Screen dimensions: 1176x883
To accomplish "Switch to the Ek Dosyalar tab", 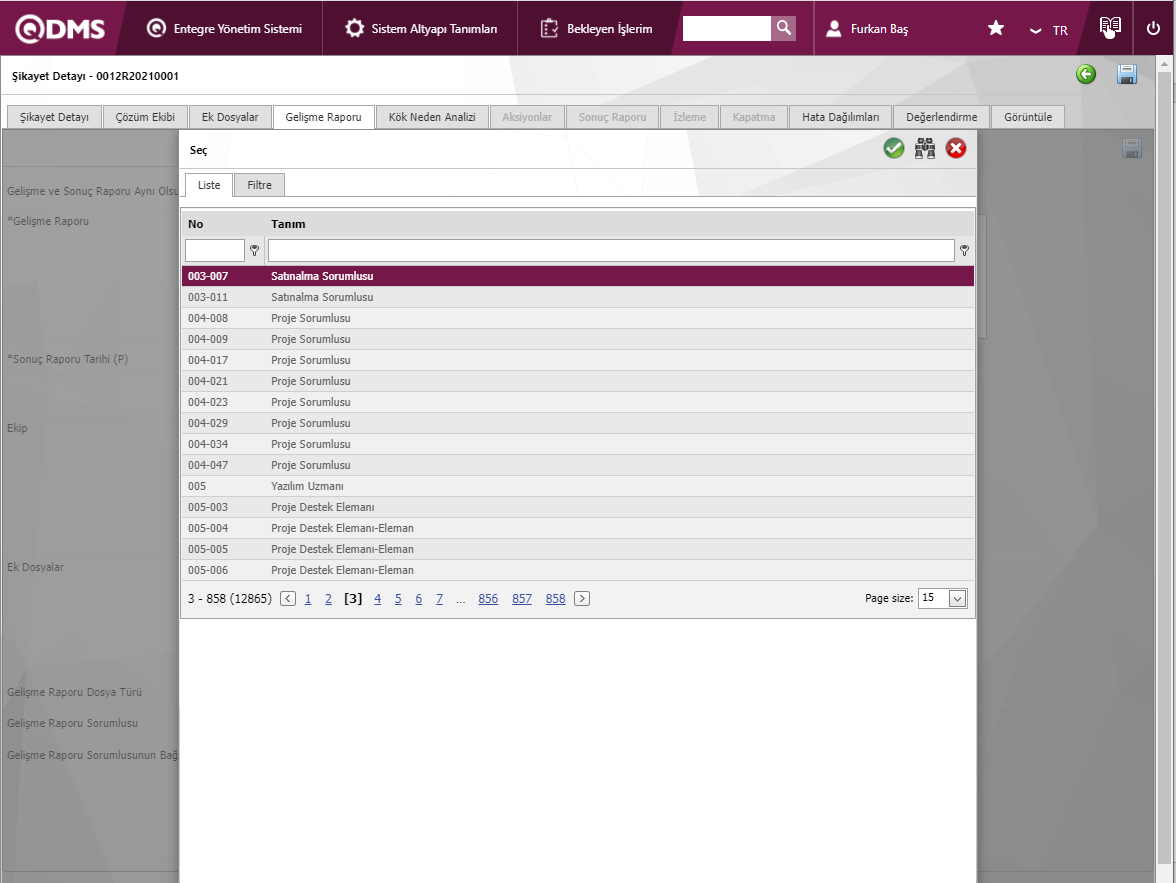I will coord(230,117).
